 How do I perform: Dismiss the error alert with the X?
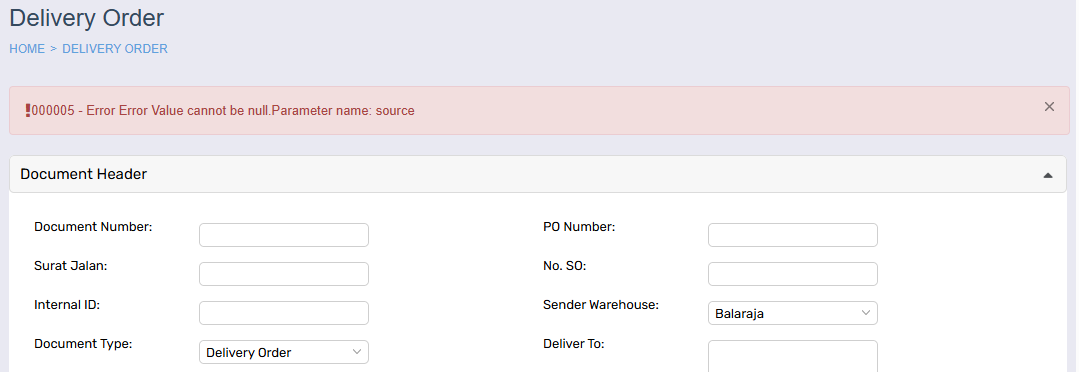(1049, 107)
